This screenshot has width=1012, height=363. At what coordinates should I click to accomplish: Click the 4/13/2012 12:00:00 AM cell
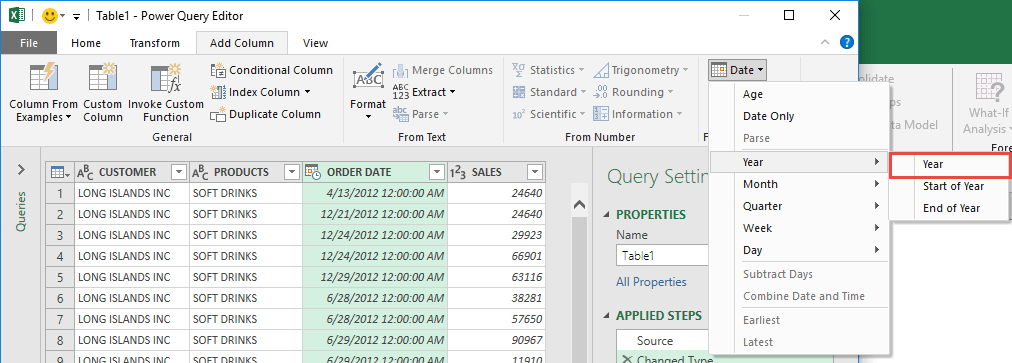[375, 193]
